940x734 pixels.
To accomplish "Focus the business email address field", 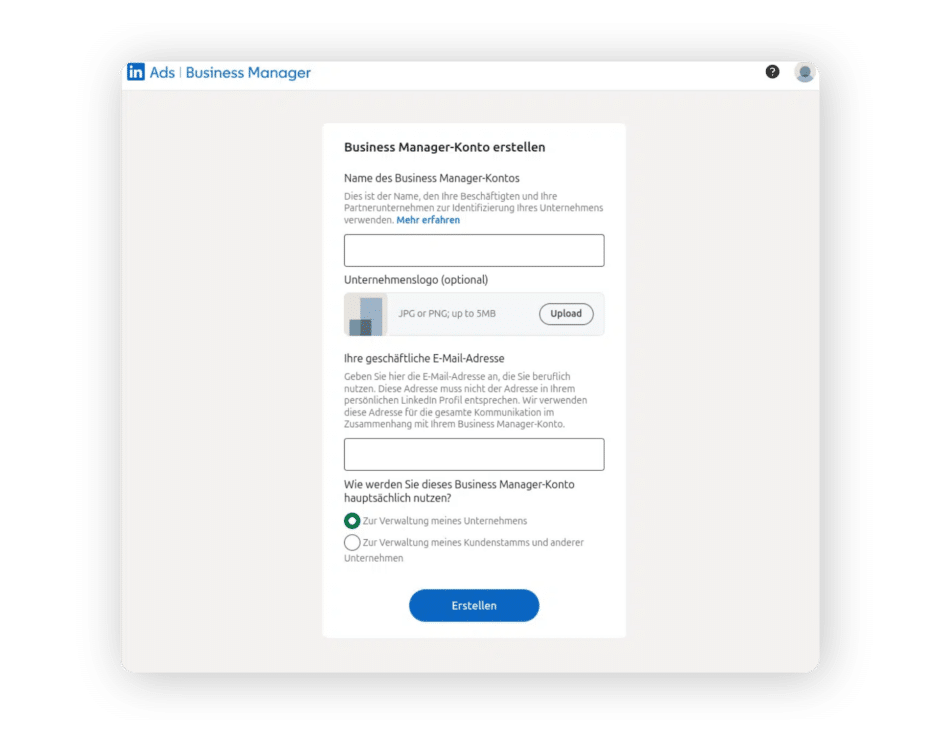I will pyautogui.click(x=474, y=454).
